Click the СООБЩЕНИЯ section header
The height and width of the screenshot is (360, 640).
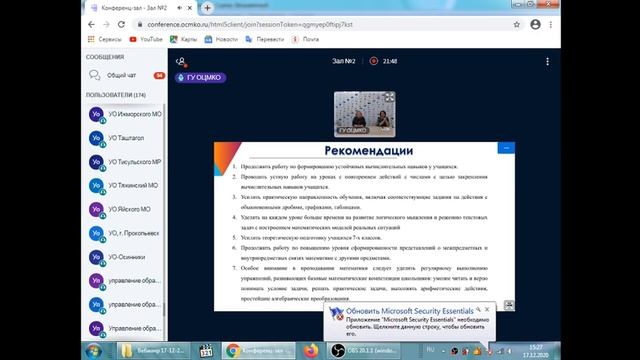(105, 57)
